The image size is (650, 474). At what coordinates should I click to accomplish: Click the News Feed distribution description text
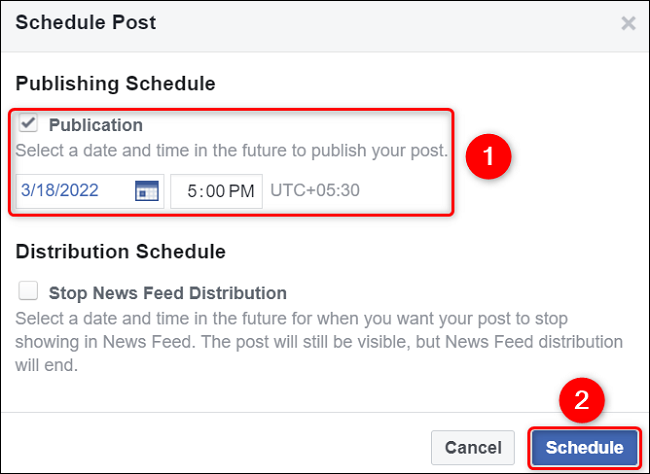coord(319,342)
